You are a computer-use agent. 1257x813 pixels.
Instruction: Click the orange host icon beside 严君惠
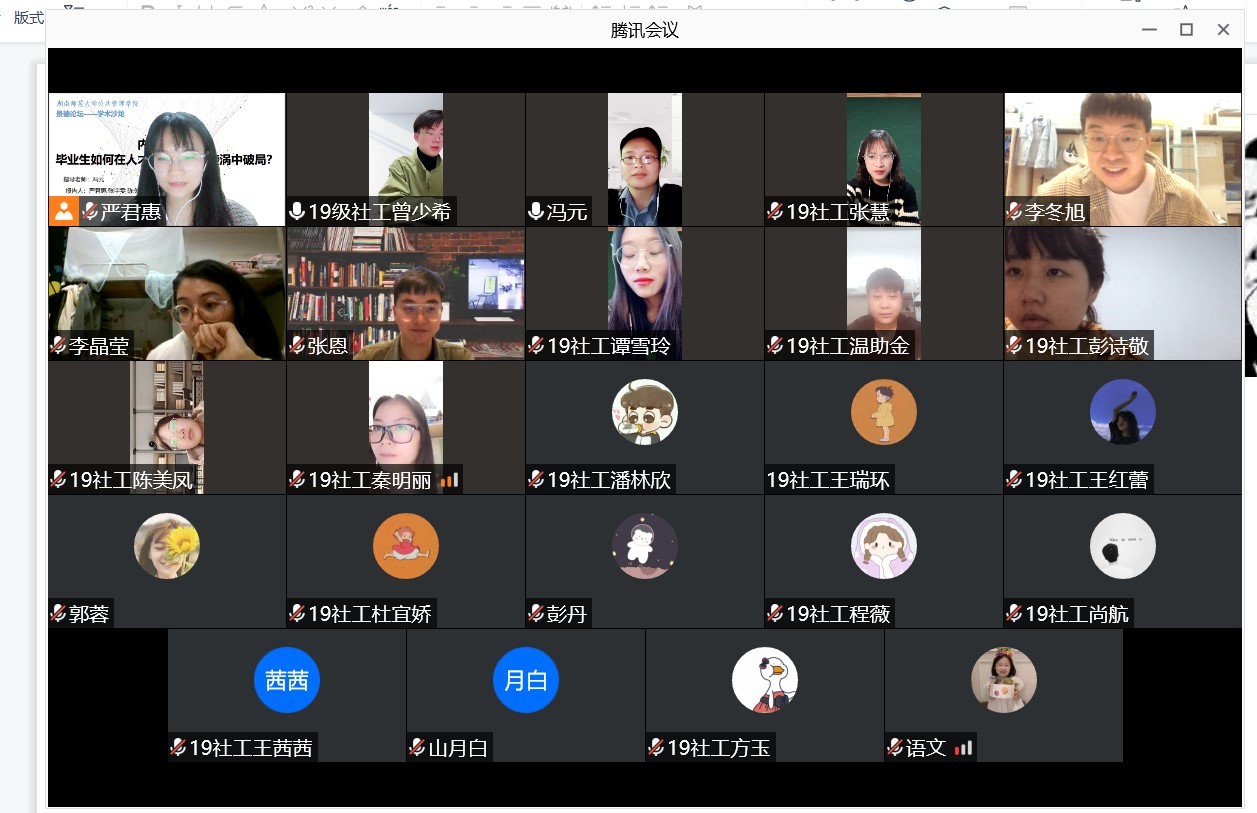(x=63, y=211)
